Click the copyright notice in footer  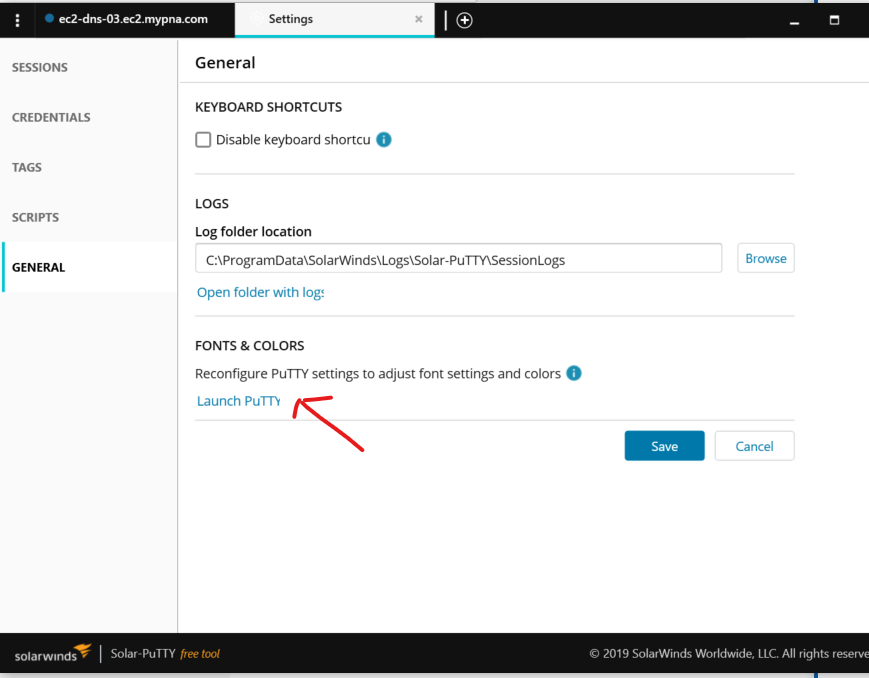point(729,654)
